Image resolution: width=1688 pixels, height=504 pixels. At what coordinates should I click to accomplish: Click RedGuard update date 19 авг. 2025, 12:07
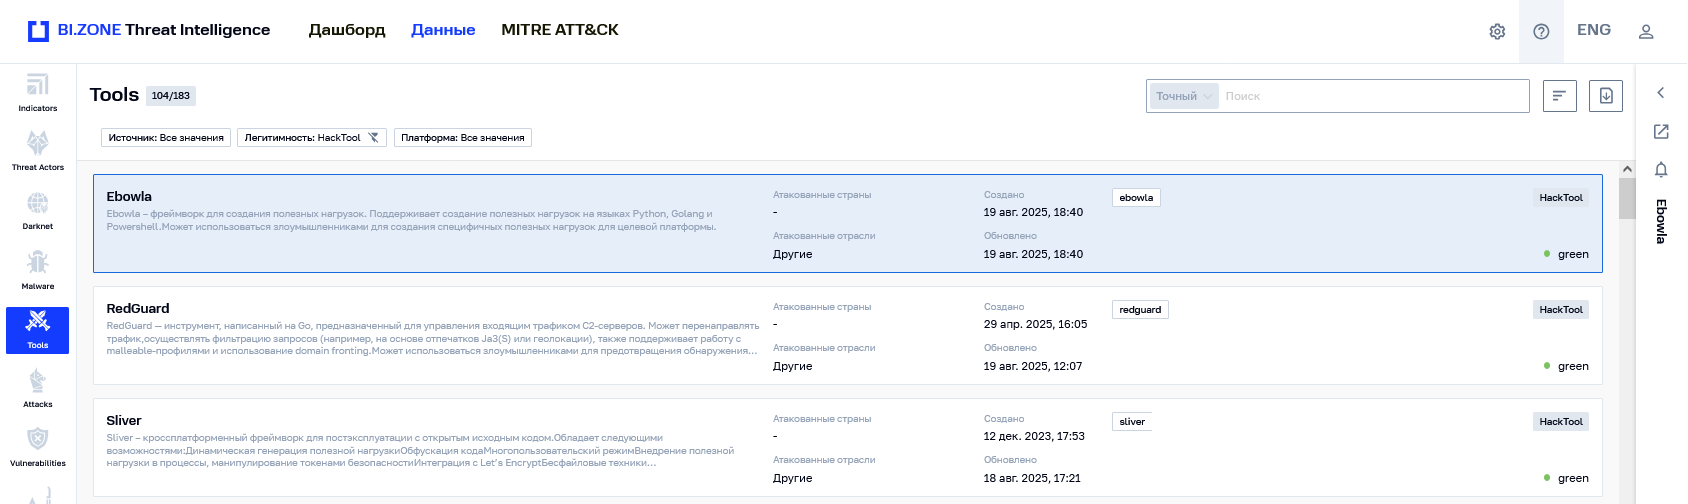1033,366
